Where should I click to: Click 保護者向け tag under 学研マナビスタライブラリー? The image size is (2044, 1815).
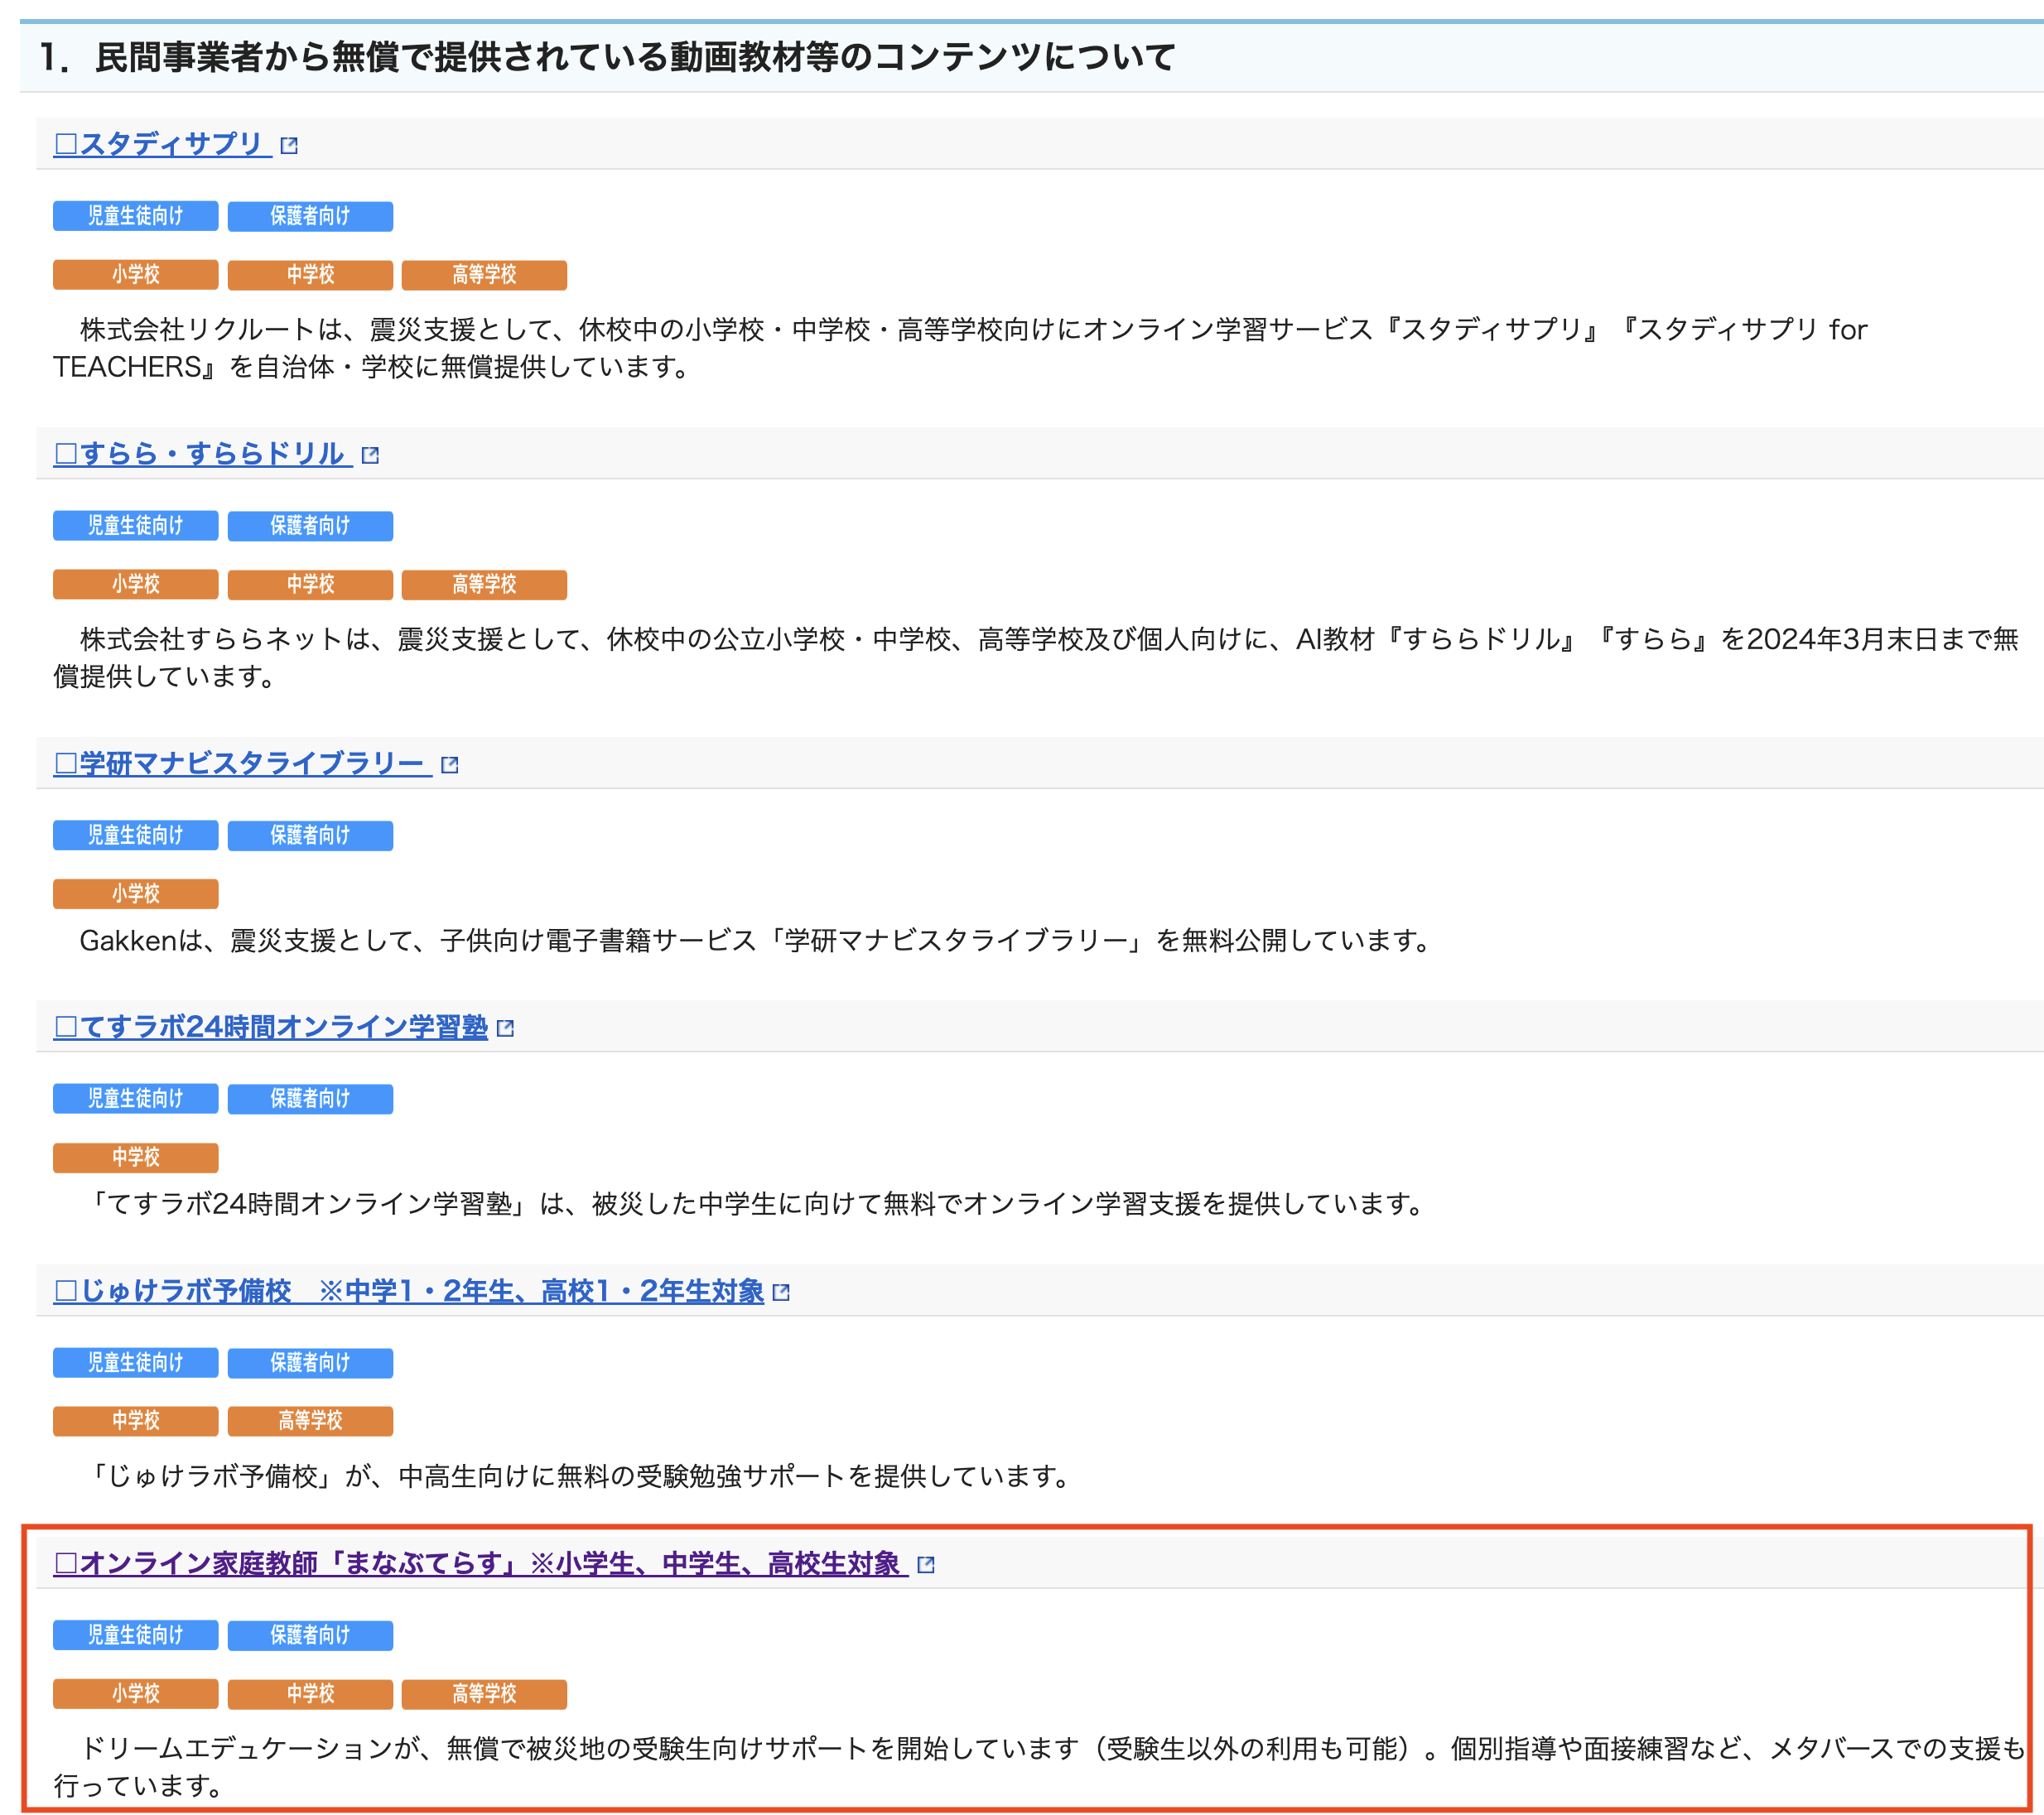pos(310,836)
